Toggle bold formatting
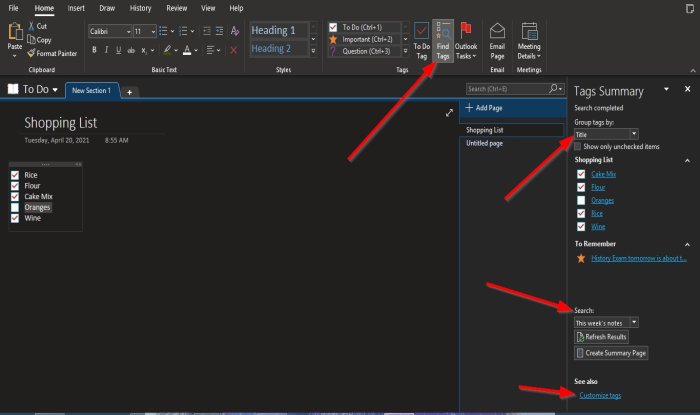700x415 pixels. (x=94, y=50)
